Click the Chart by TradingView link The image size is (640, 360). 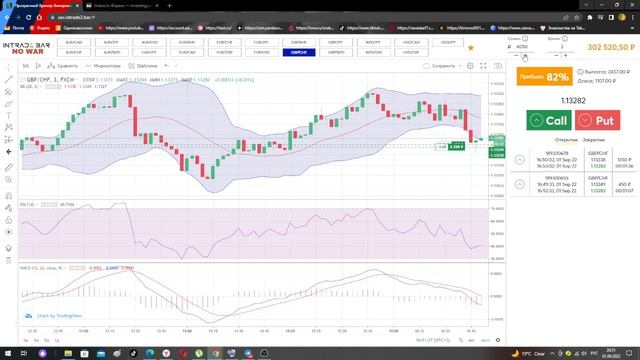59,316
